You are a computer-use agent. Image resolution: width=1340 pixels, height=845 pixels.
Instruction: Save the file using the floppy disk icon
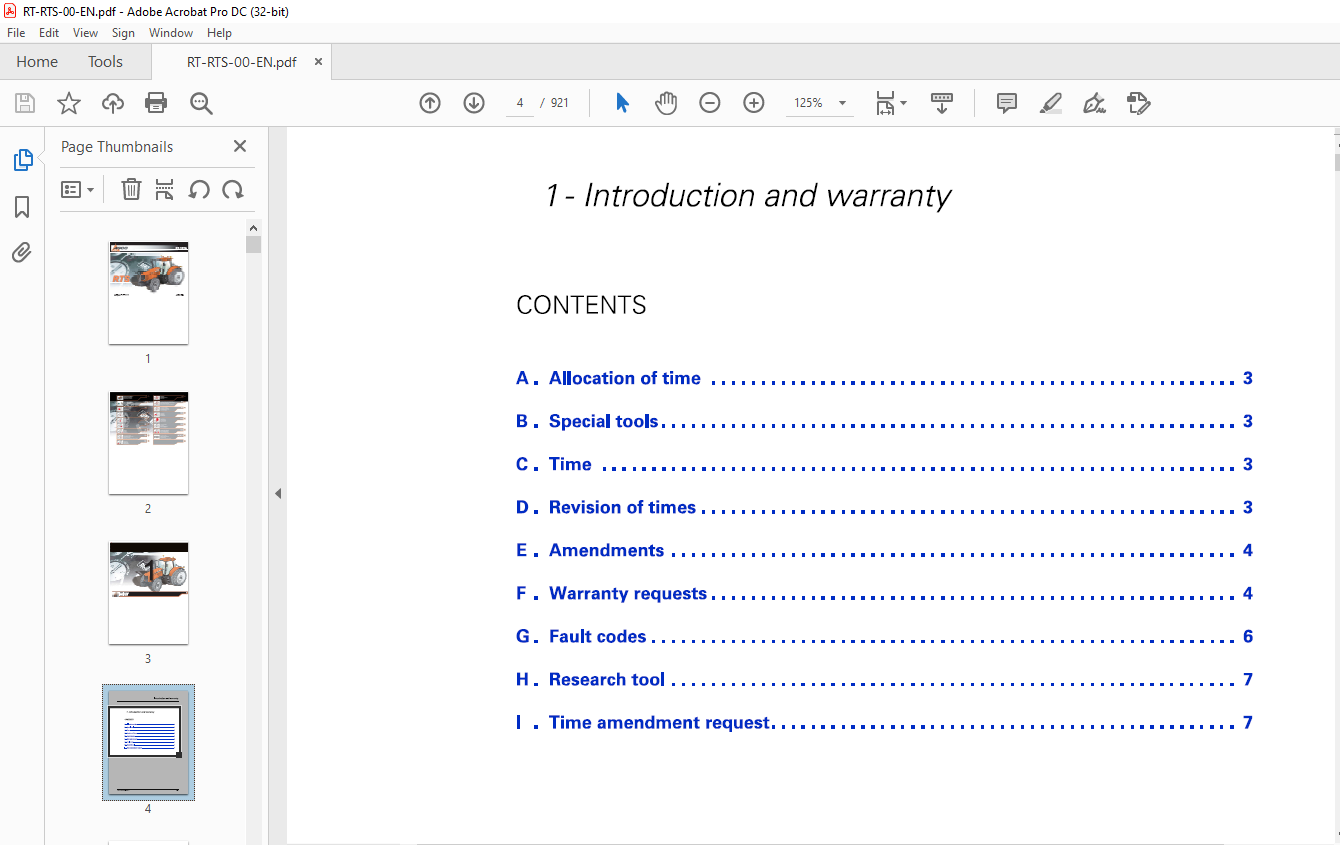pos(25,103)
